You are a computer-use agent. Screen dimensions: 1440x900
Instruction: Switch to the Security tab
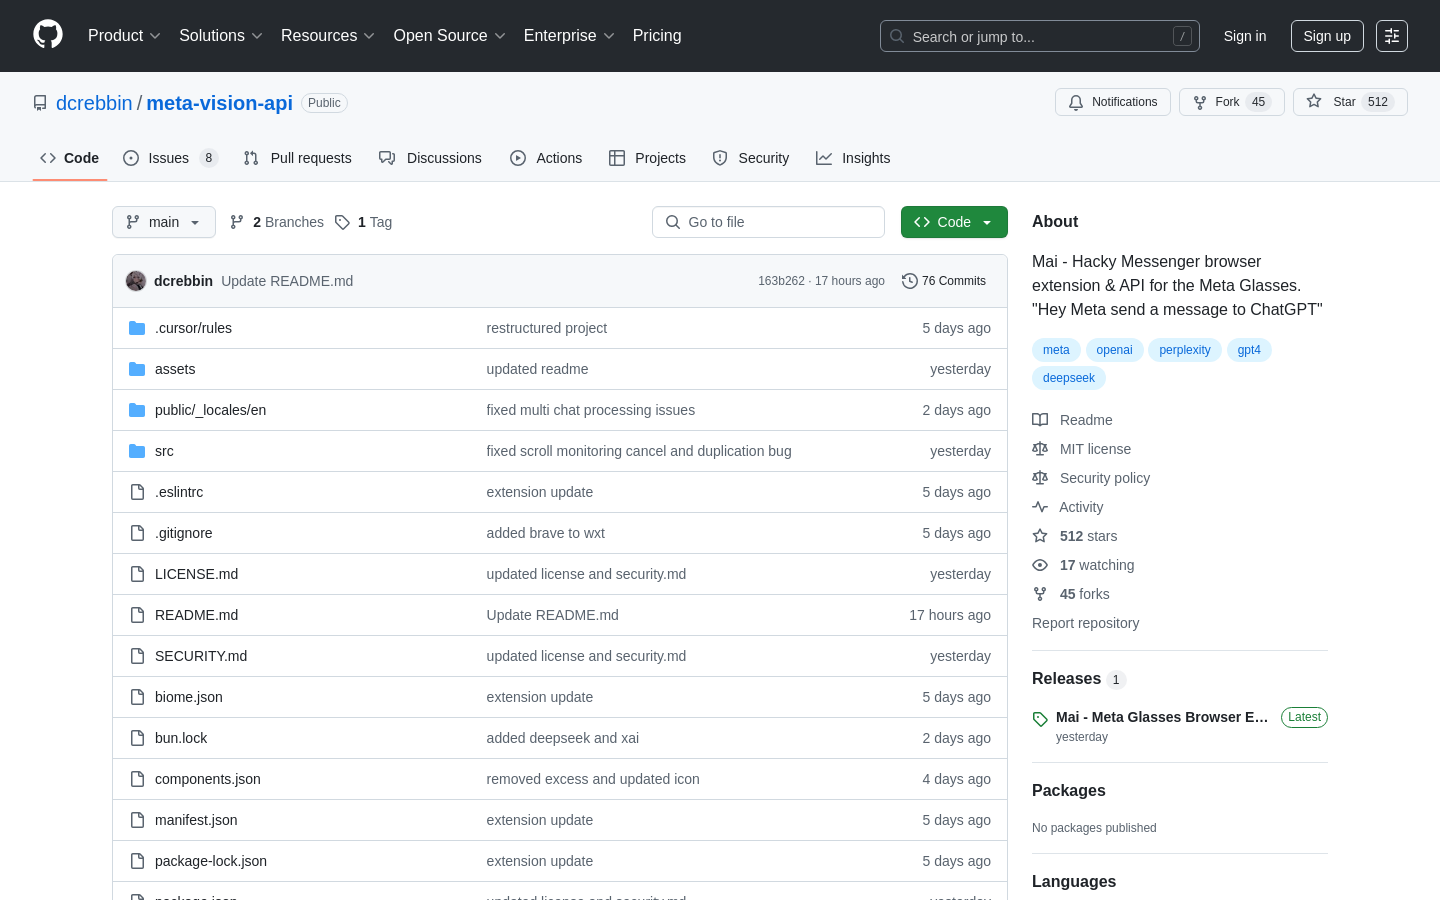tap(751, 158)
